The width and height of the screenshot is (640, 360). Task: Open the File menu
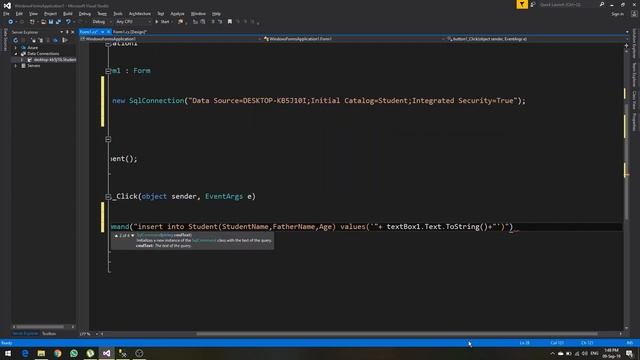click(x=6, y=13)
